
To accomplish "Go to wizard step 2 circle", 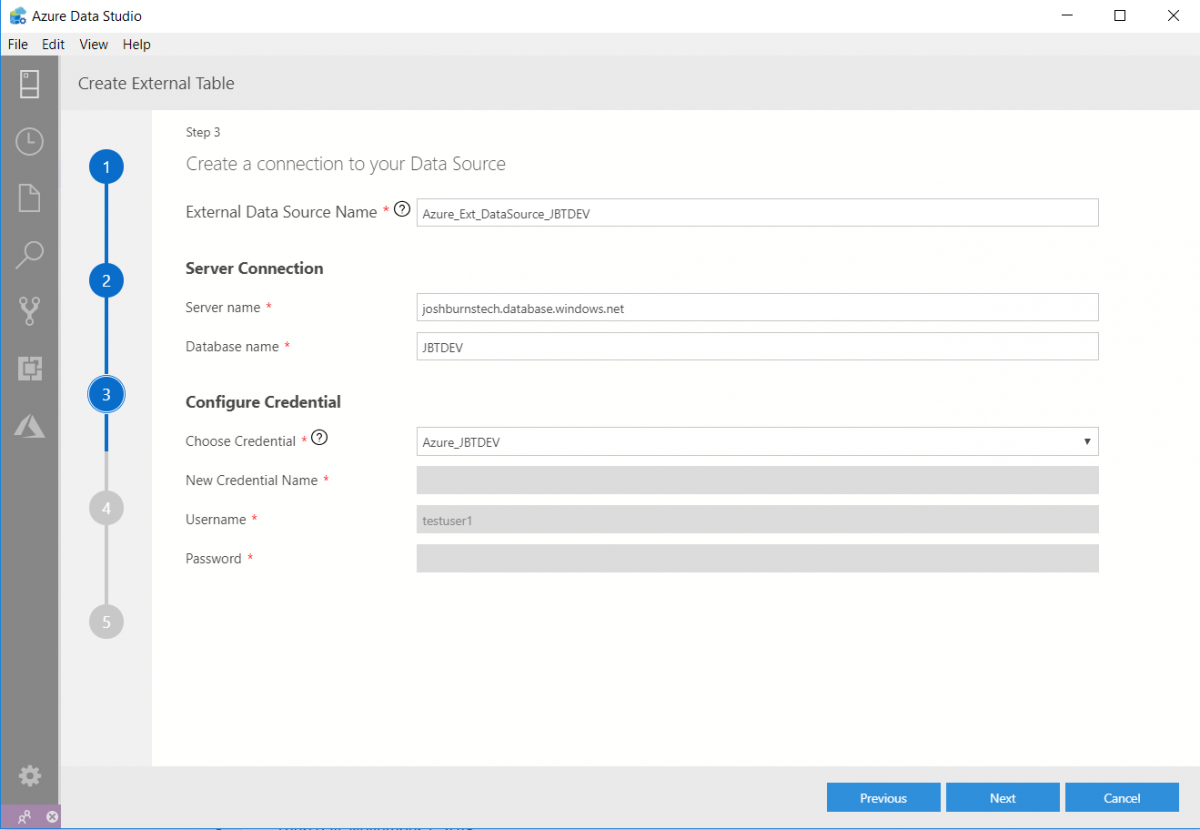I will [106, 281].
